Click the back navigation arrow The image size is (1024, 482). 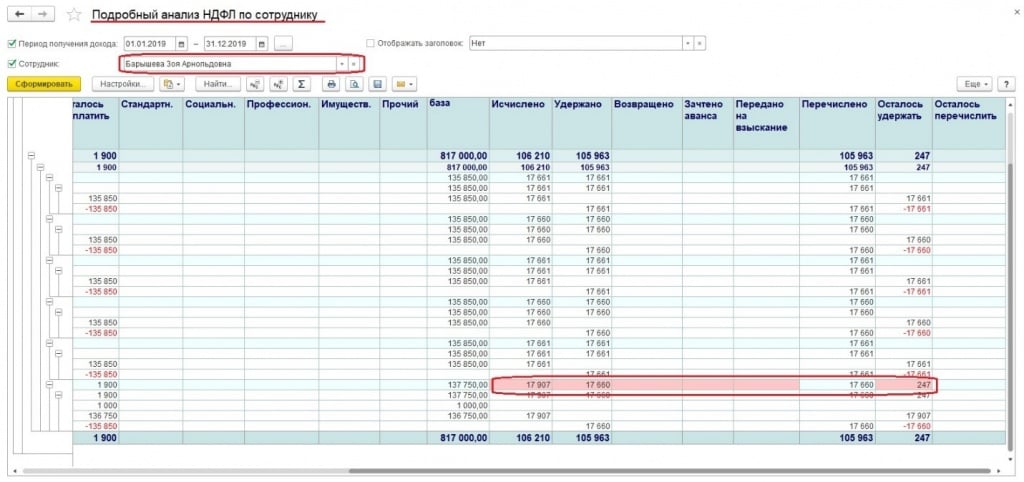coord(19,15)
